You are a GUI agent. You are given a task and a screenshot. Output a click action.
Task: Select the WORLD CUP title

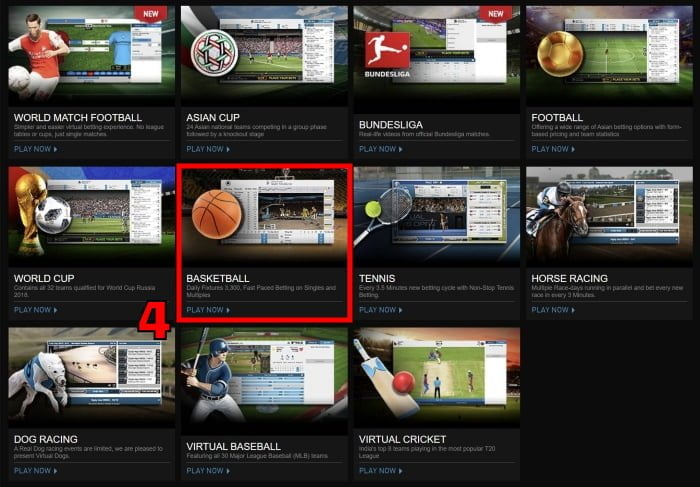tap(44, 279)
